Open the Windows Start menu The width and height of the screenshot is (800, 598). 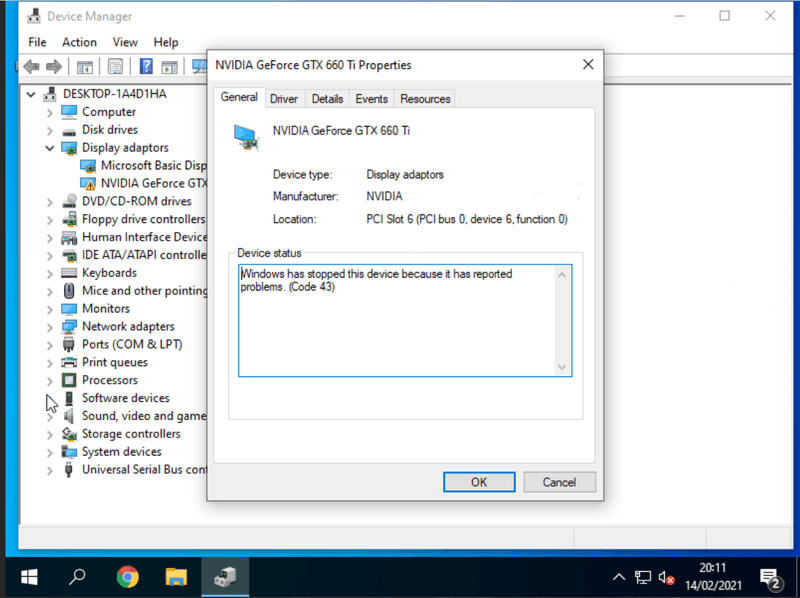click(x=29, y=577)
